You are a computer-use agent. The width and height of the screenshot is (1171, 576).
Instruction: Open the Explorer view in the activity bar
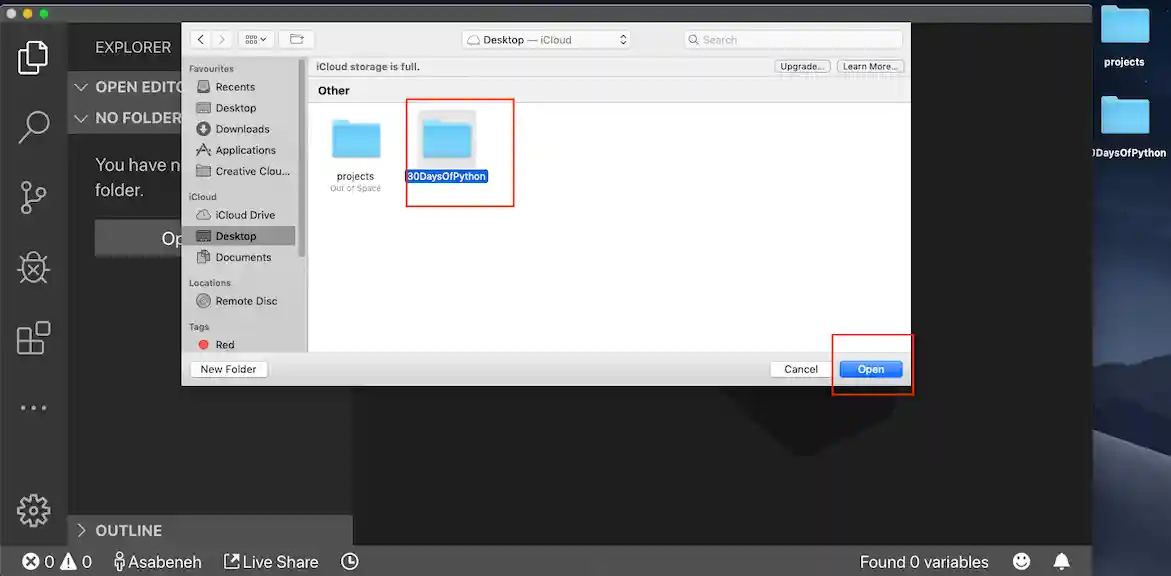[x=33, y=58]
